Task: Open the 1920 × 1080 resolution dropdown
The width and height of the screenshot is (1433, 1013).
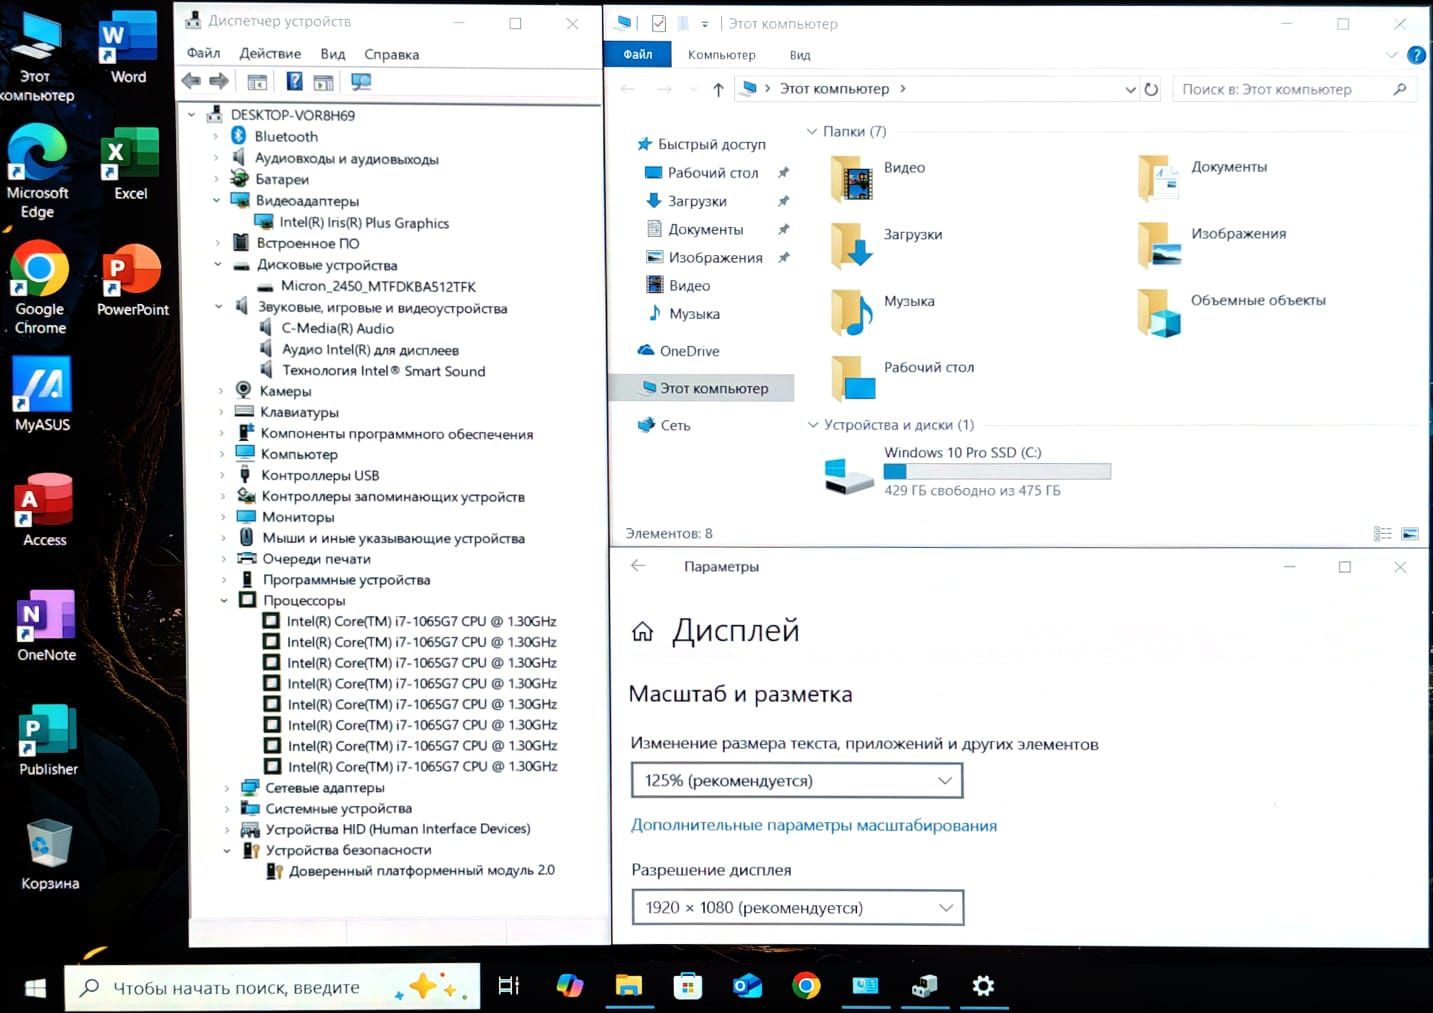Action: pos(798,908)
